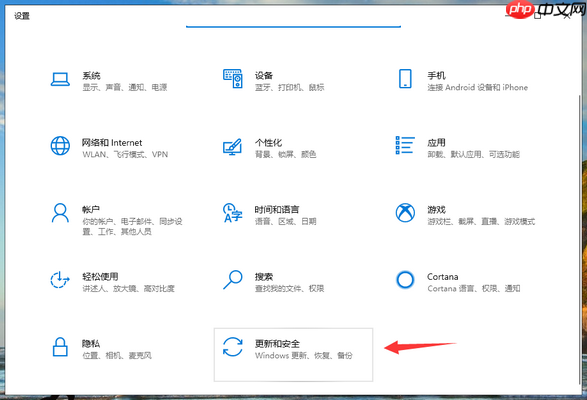Click the WLAN、飞行模式、VPN description
587x400 pixels.
coord(125,154)
